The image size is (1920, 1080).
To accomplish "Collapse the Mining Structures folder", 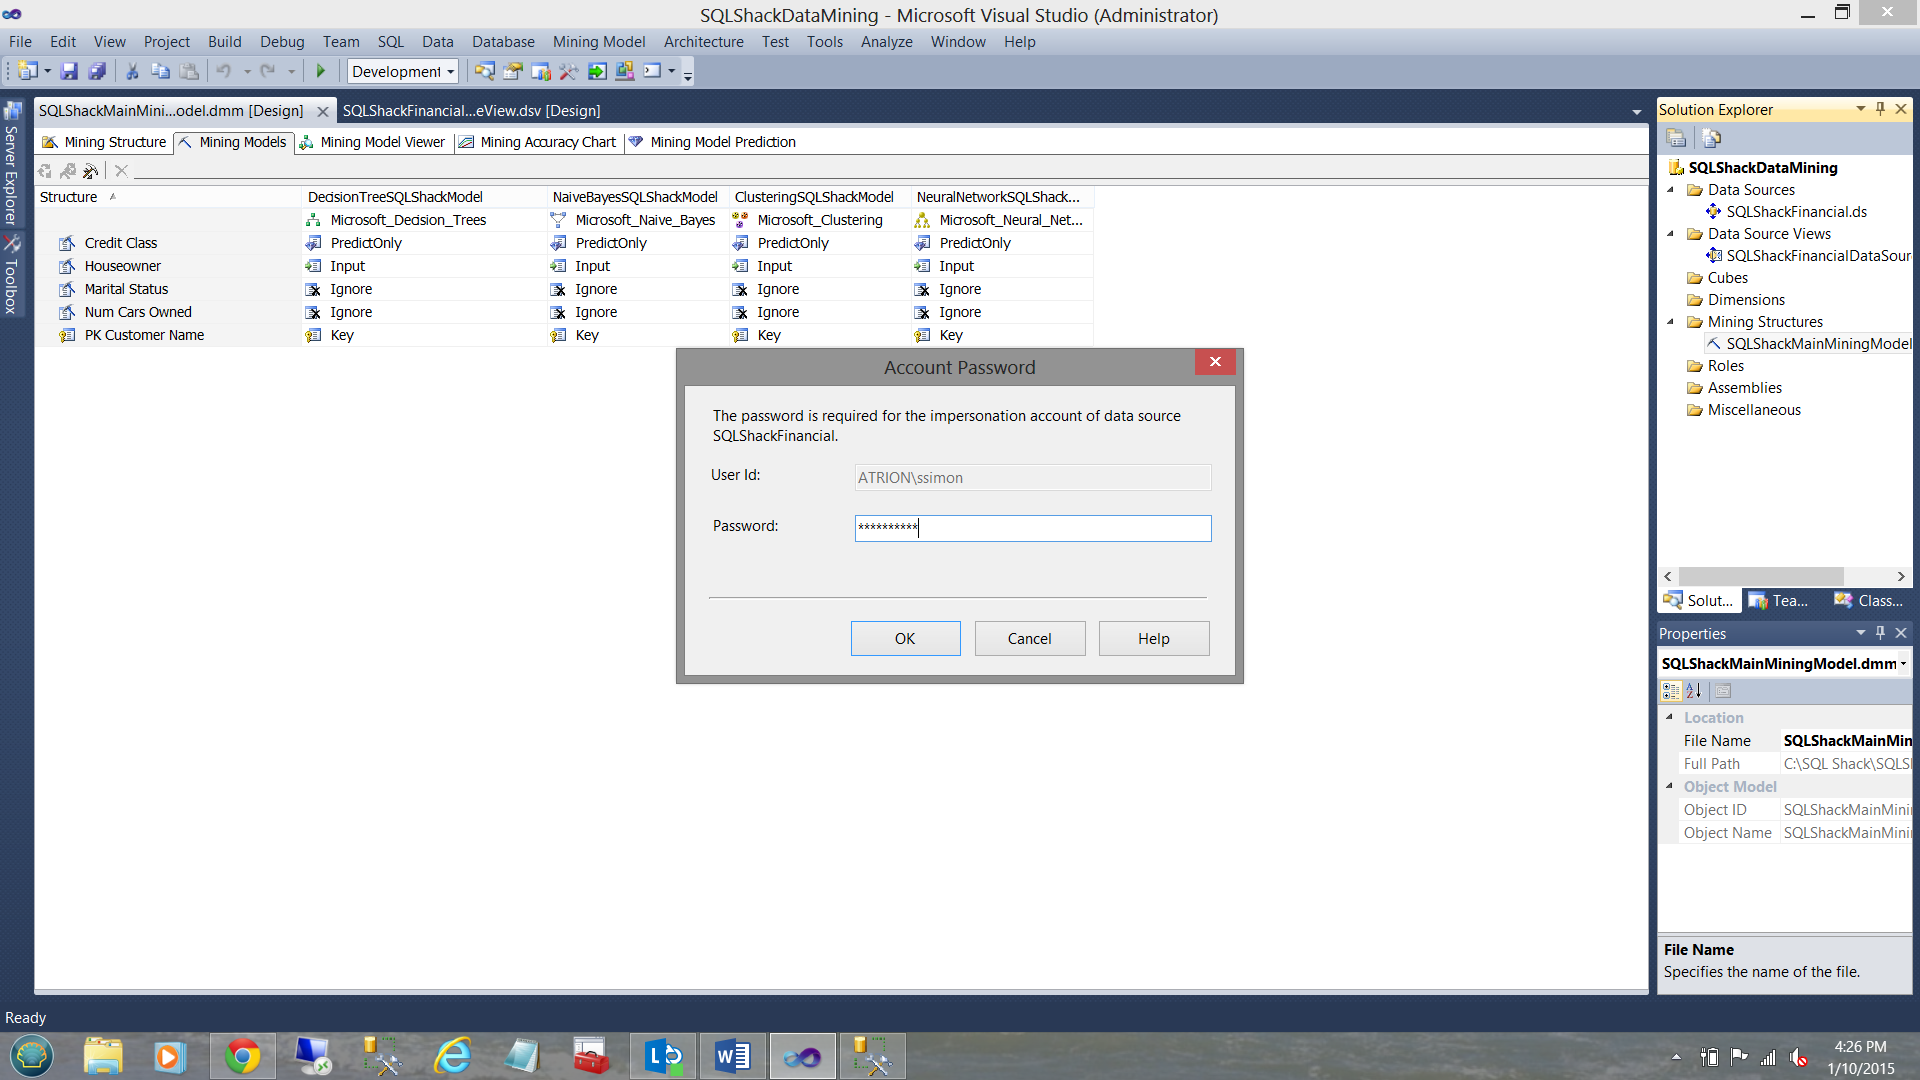I will 1671,322.
